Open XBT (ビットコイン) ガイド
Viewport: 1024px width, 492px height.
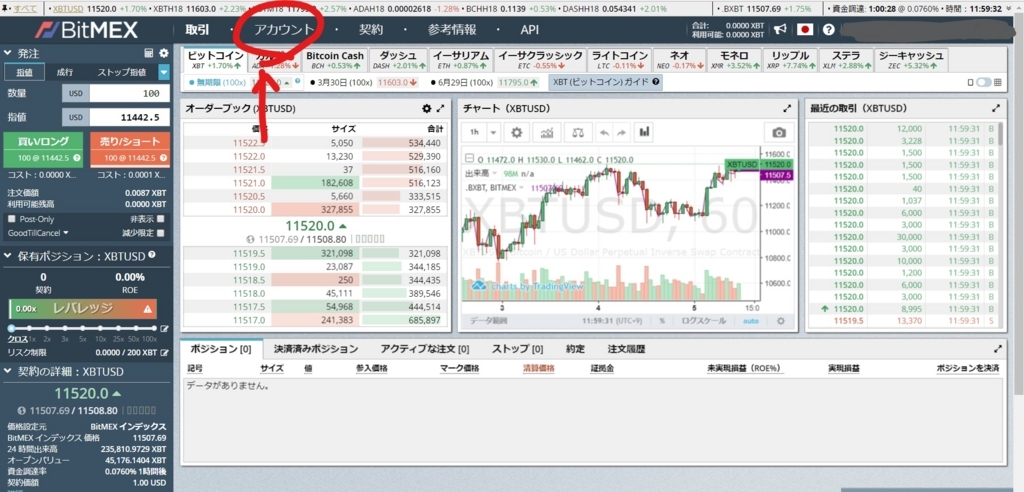tap(605, 82)
